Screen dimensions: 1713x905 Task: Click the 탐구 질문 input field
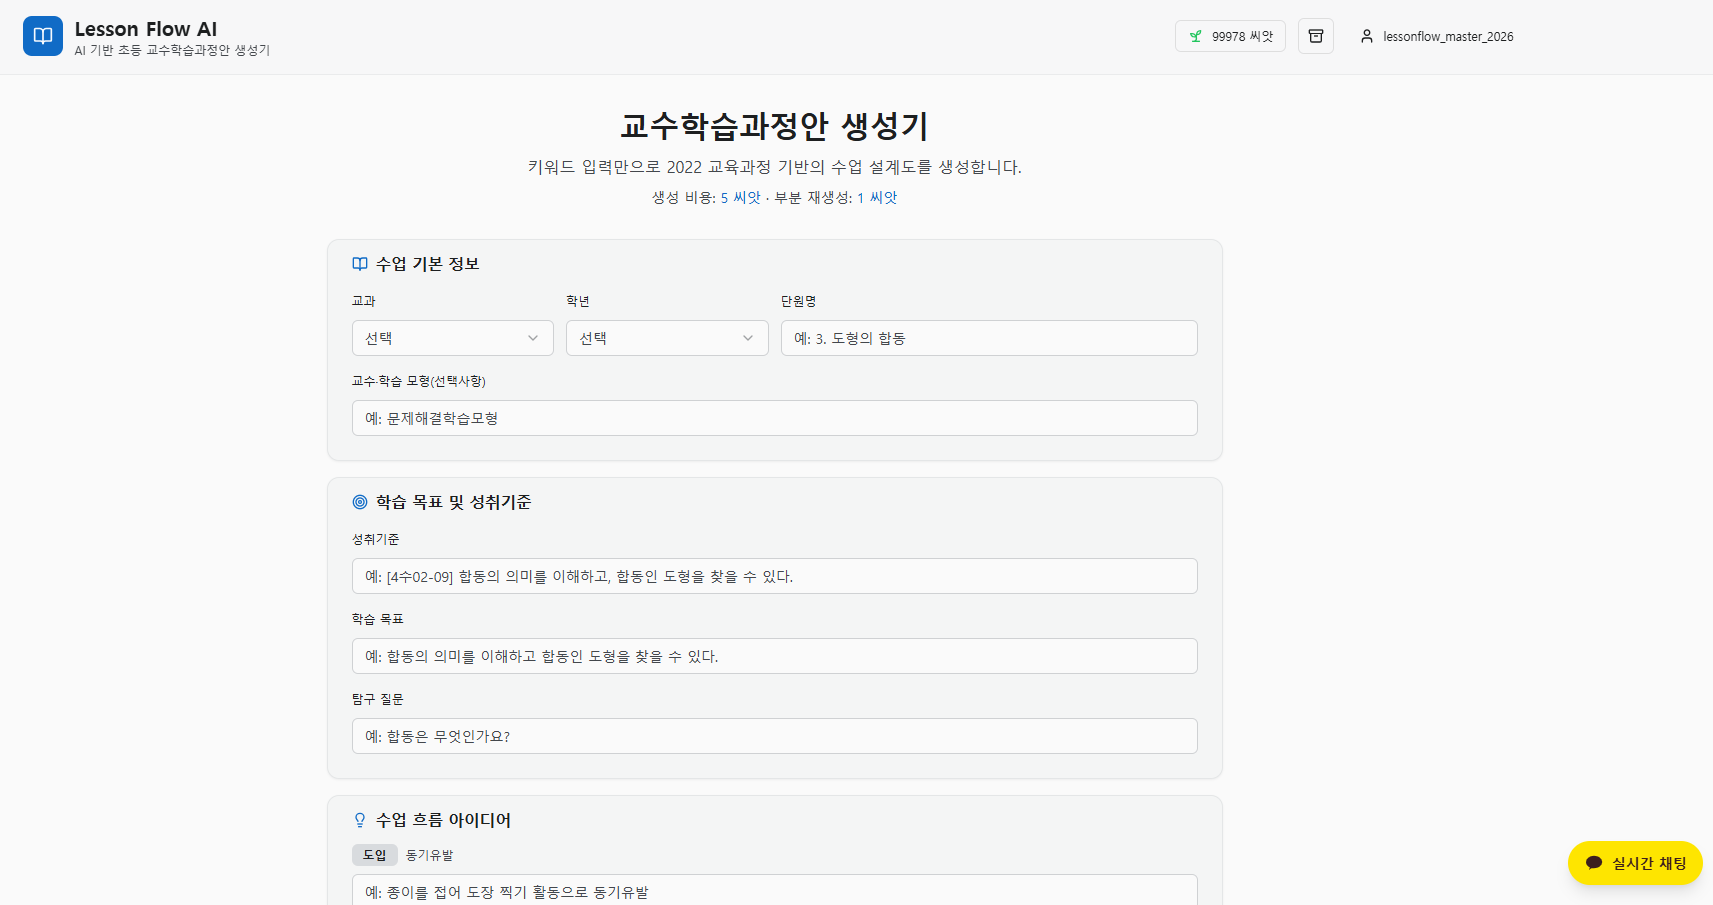774,736
